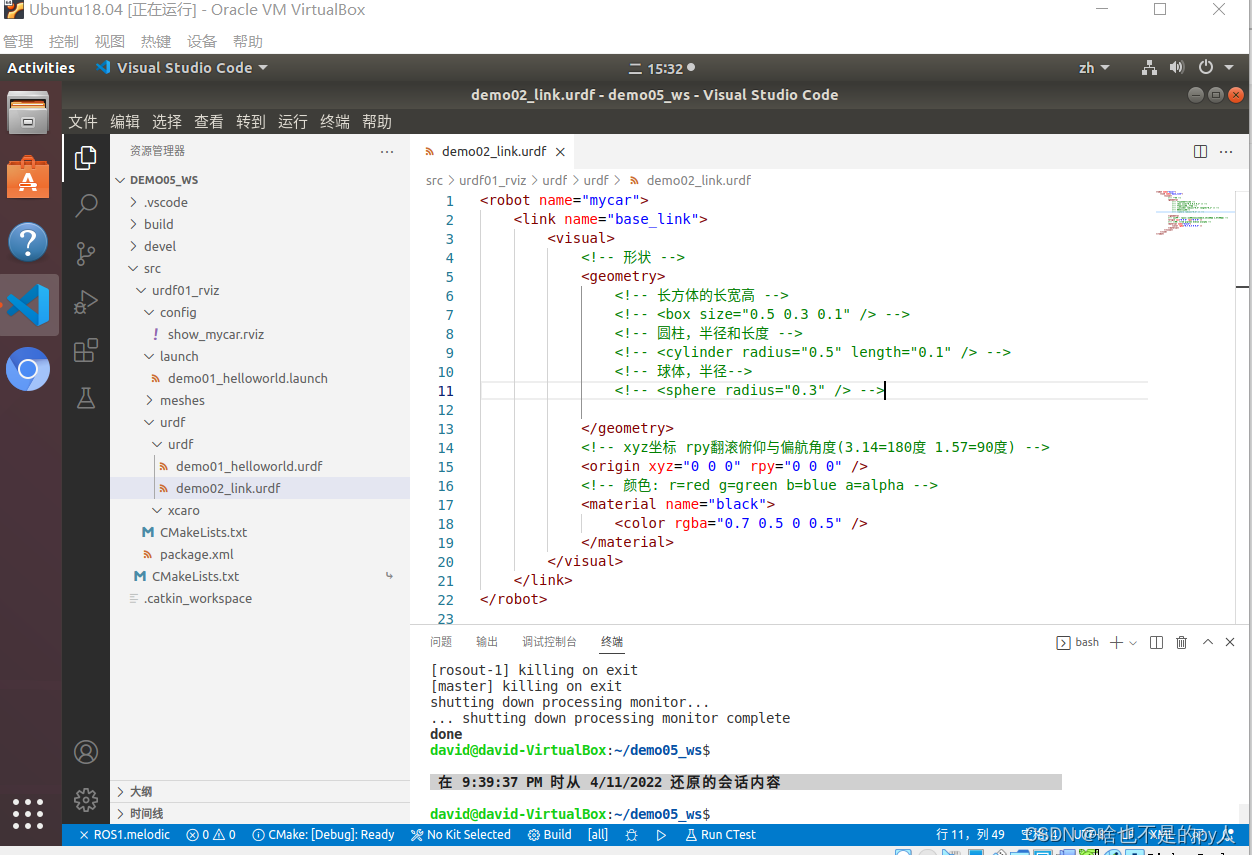Image resolution: width=1252 pixels, height=855 pixels.
Task: Add a new terminal with plus icon
Action: pyautogui.click(x=1117, y=642)
